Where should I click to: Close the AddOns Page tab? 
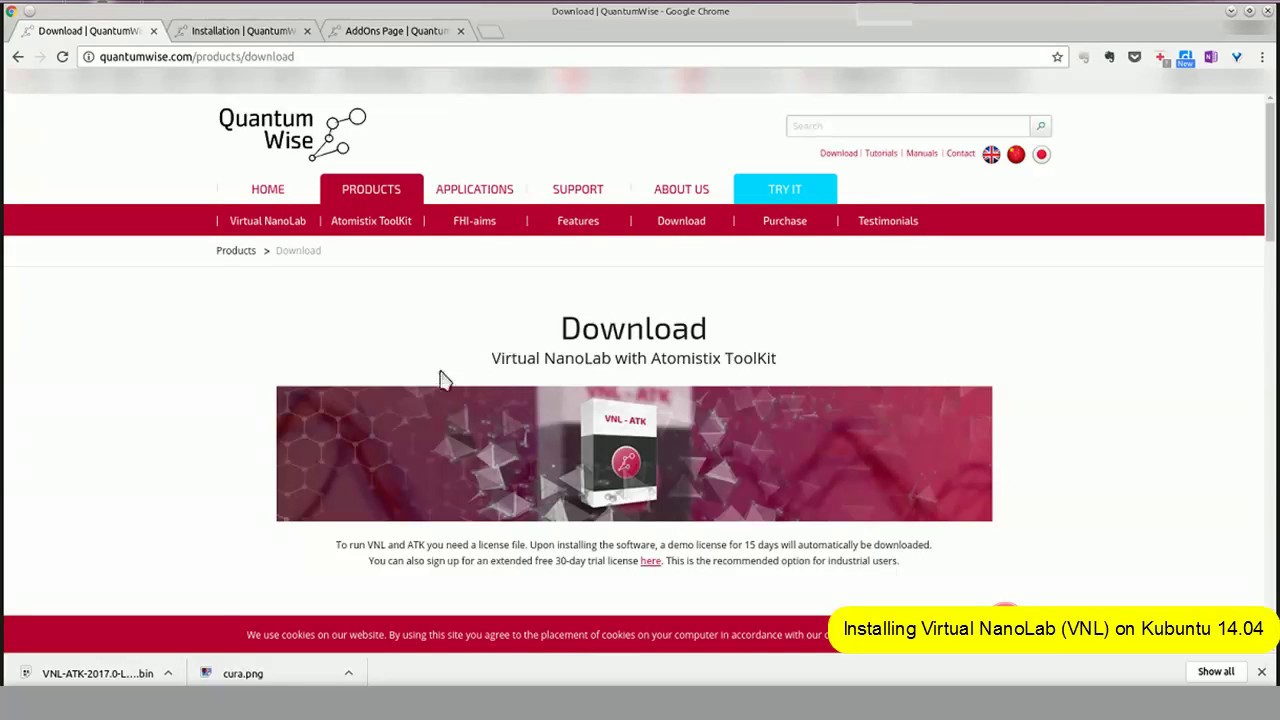pos(460,31)
